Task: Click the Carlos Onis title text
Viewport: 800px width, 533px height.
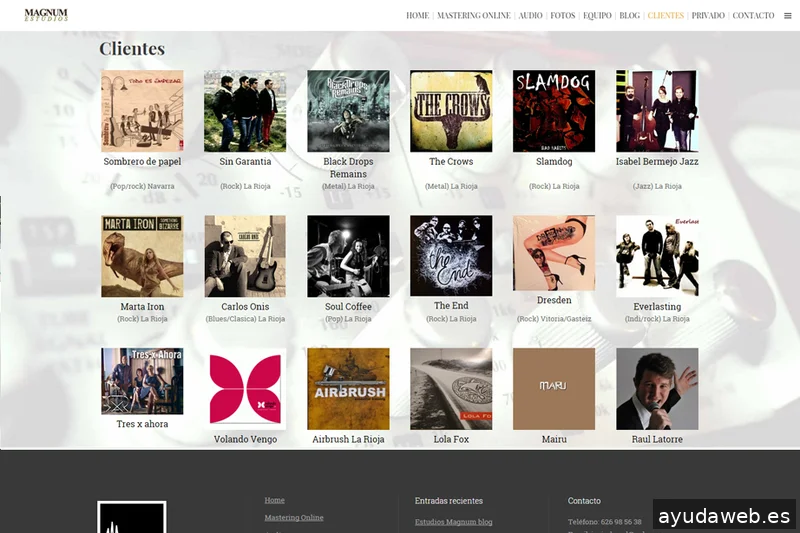Action: [x=245, y=307]
